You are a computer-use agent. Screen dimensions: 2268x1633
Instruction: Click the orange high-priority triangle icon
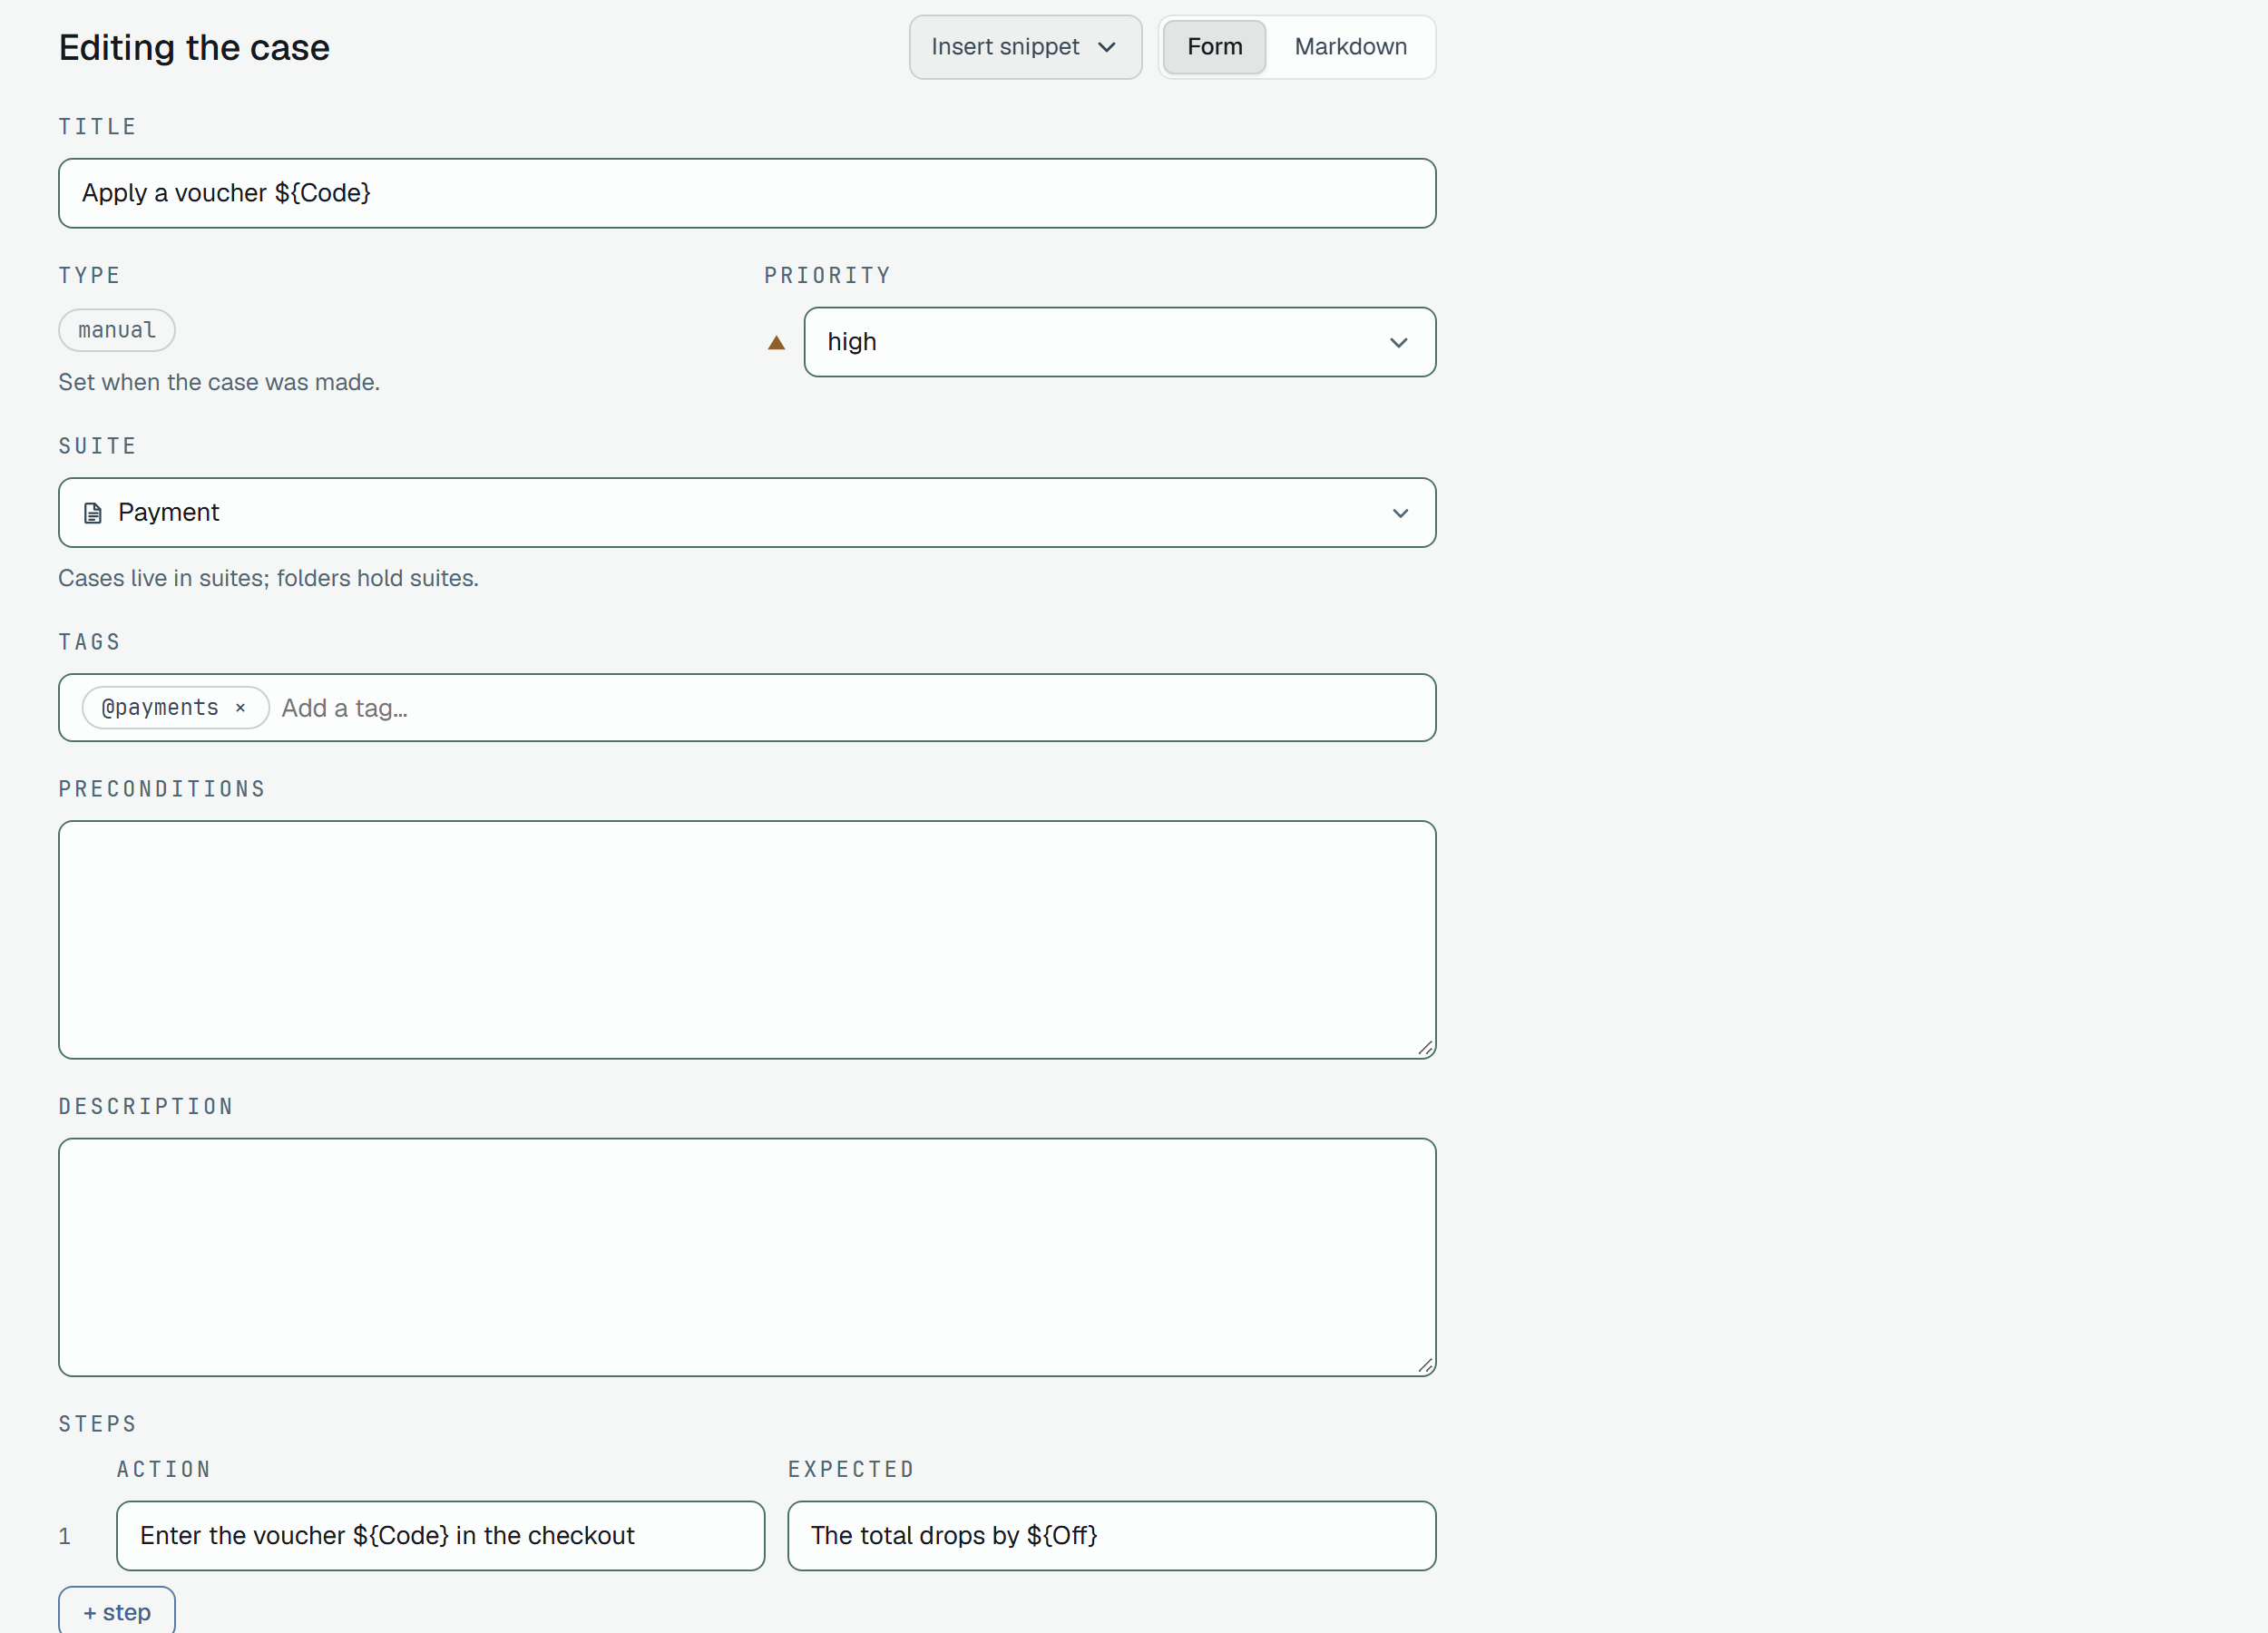pos(776,343)
